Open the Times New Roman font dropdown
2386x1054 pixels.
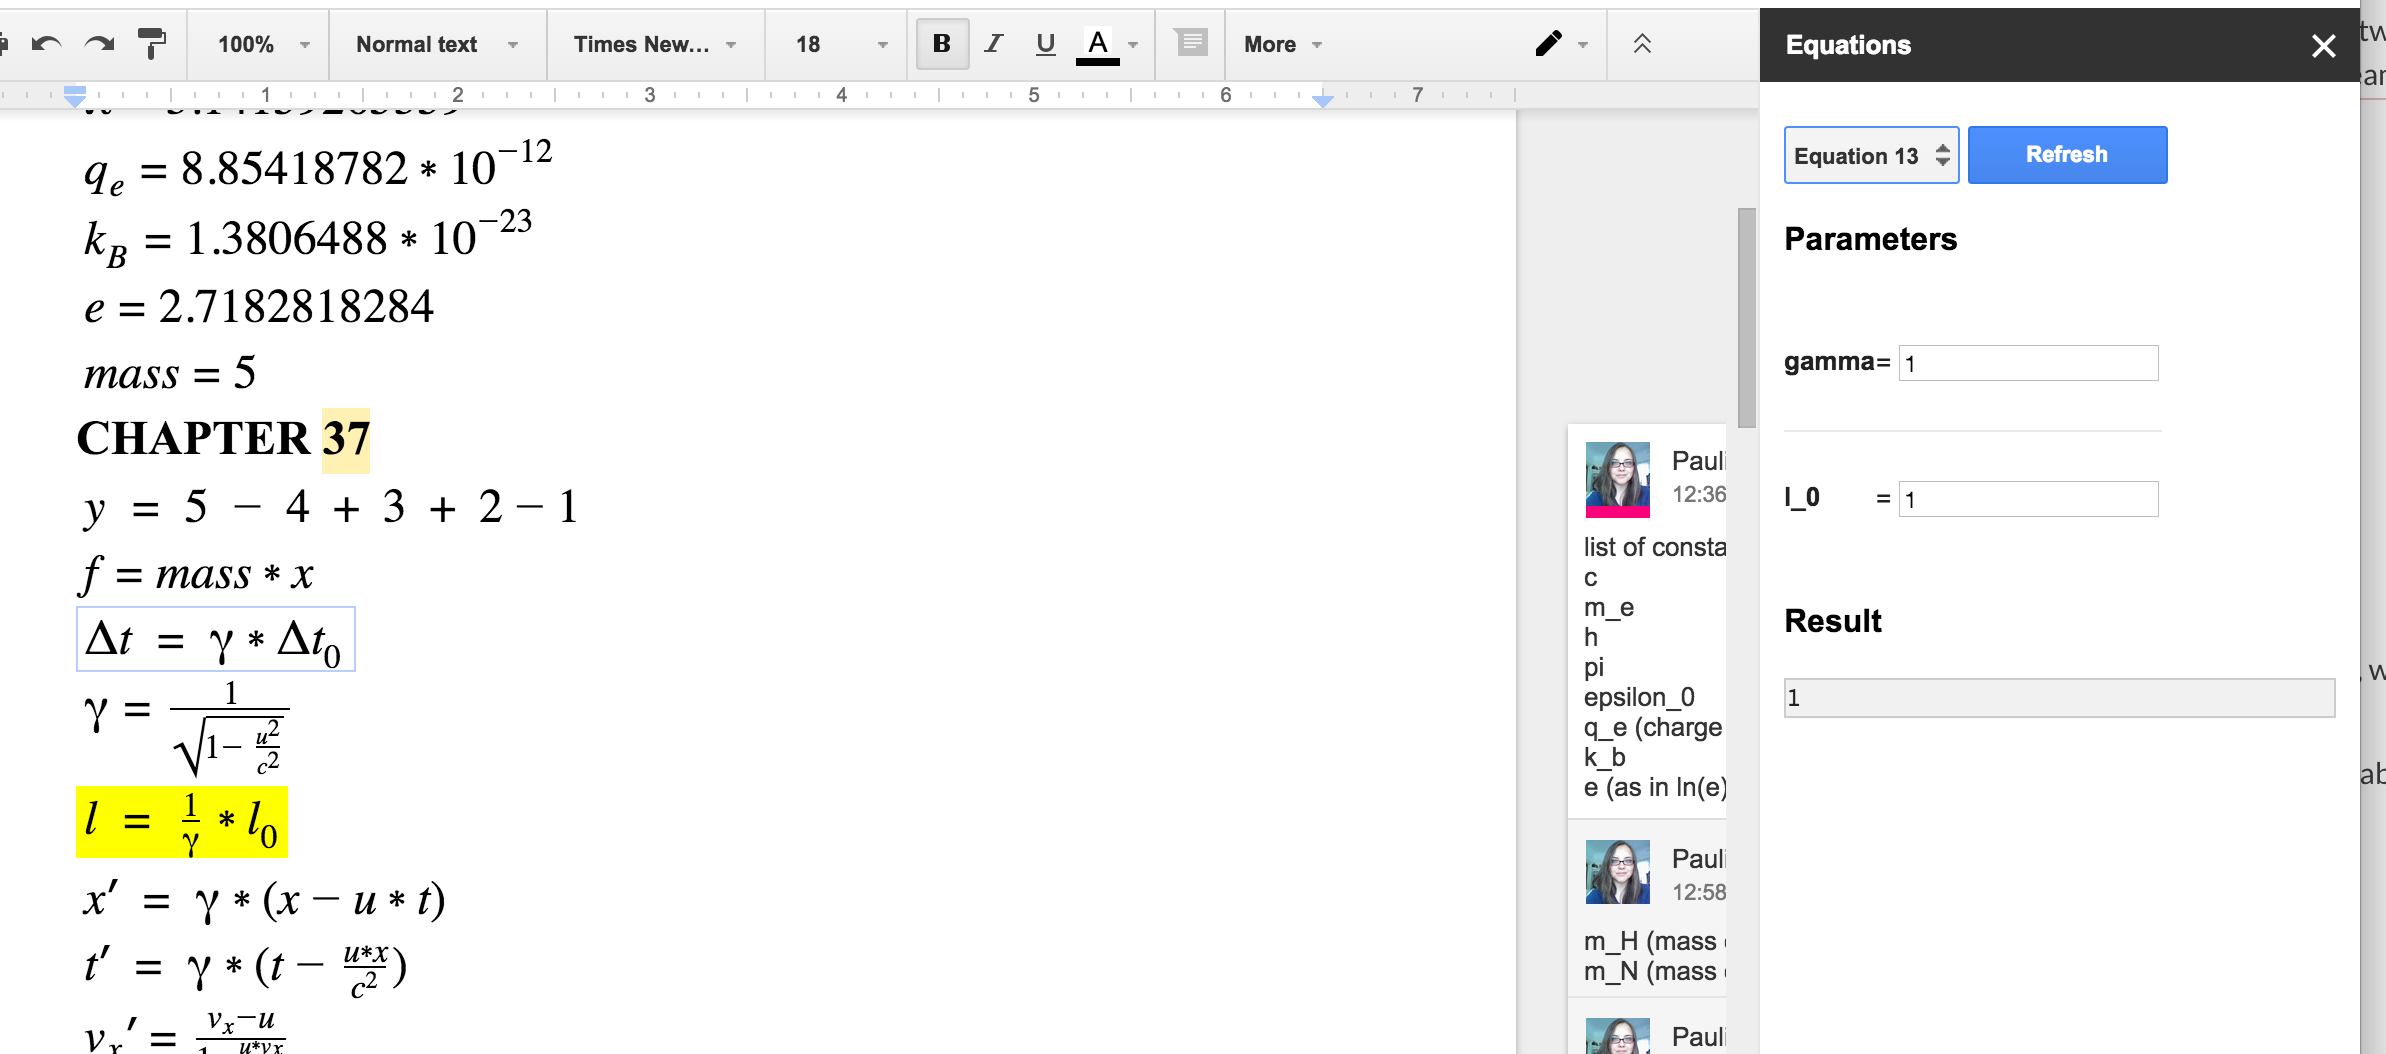click(655, 44)
